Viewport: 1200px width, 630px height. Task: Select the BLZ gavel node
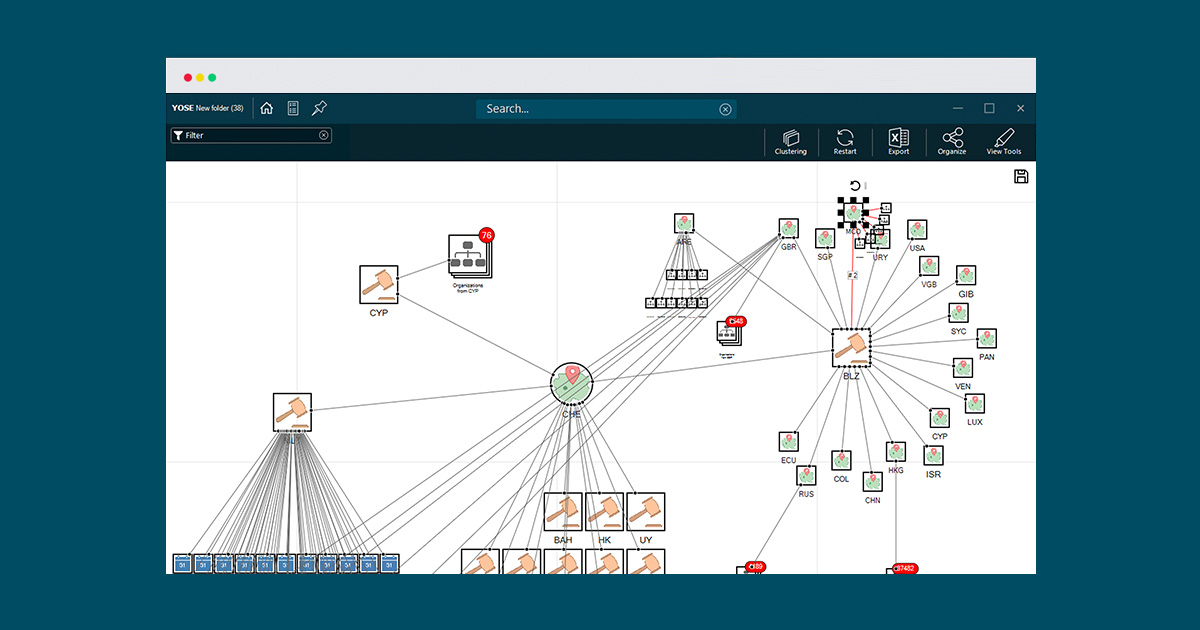coord(851,347)
